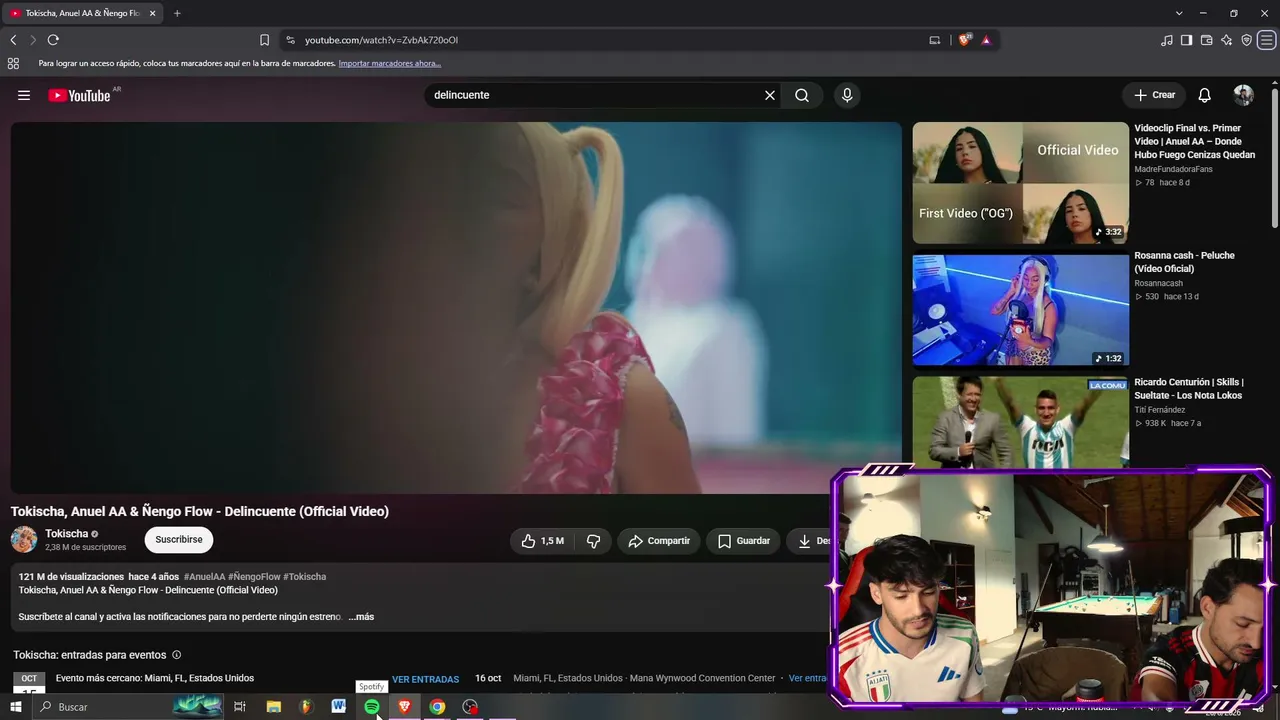Screen dimensions: 1280x720
Task: Open the YouTube guide hamburger menu
Action: point(24,95)
